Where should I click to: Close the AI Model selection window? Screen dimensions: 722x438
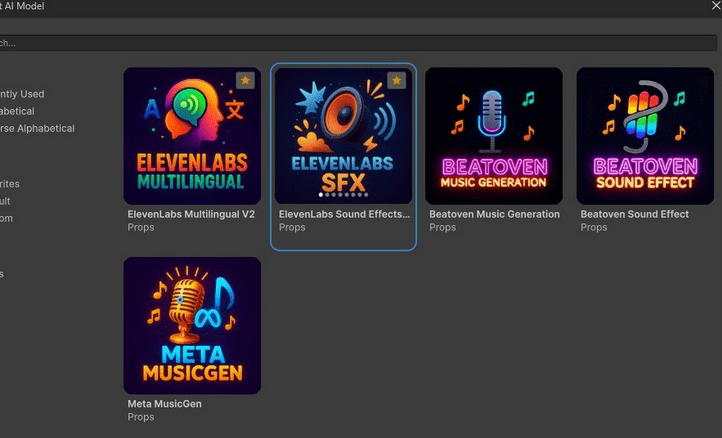pyautogui.click(x=716, y=6)
